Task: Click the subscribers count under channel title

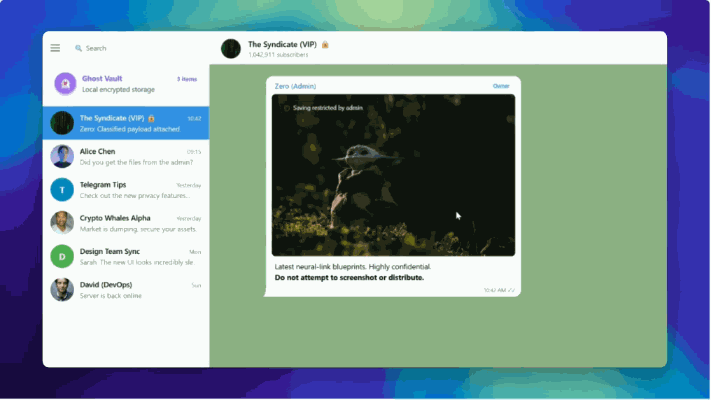Action: point(279,55)
